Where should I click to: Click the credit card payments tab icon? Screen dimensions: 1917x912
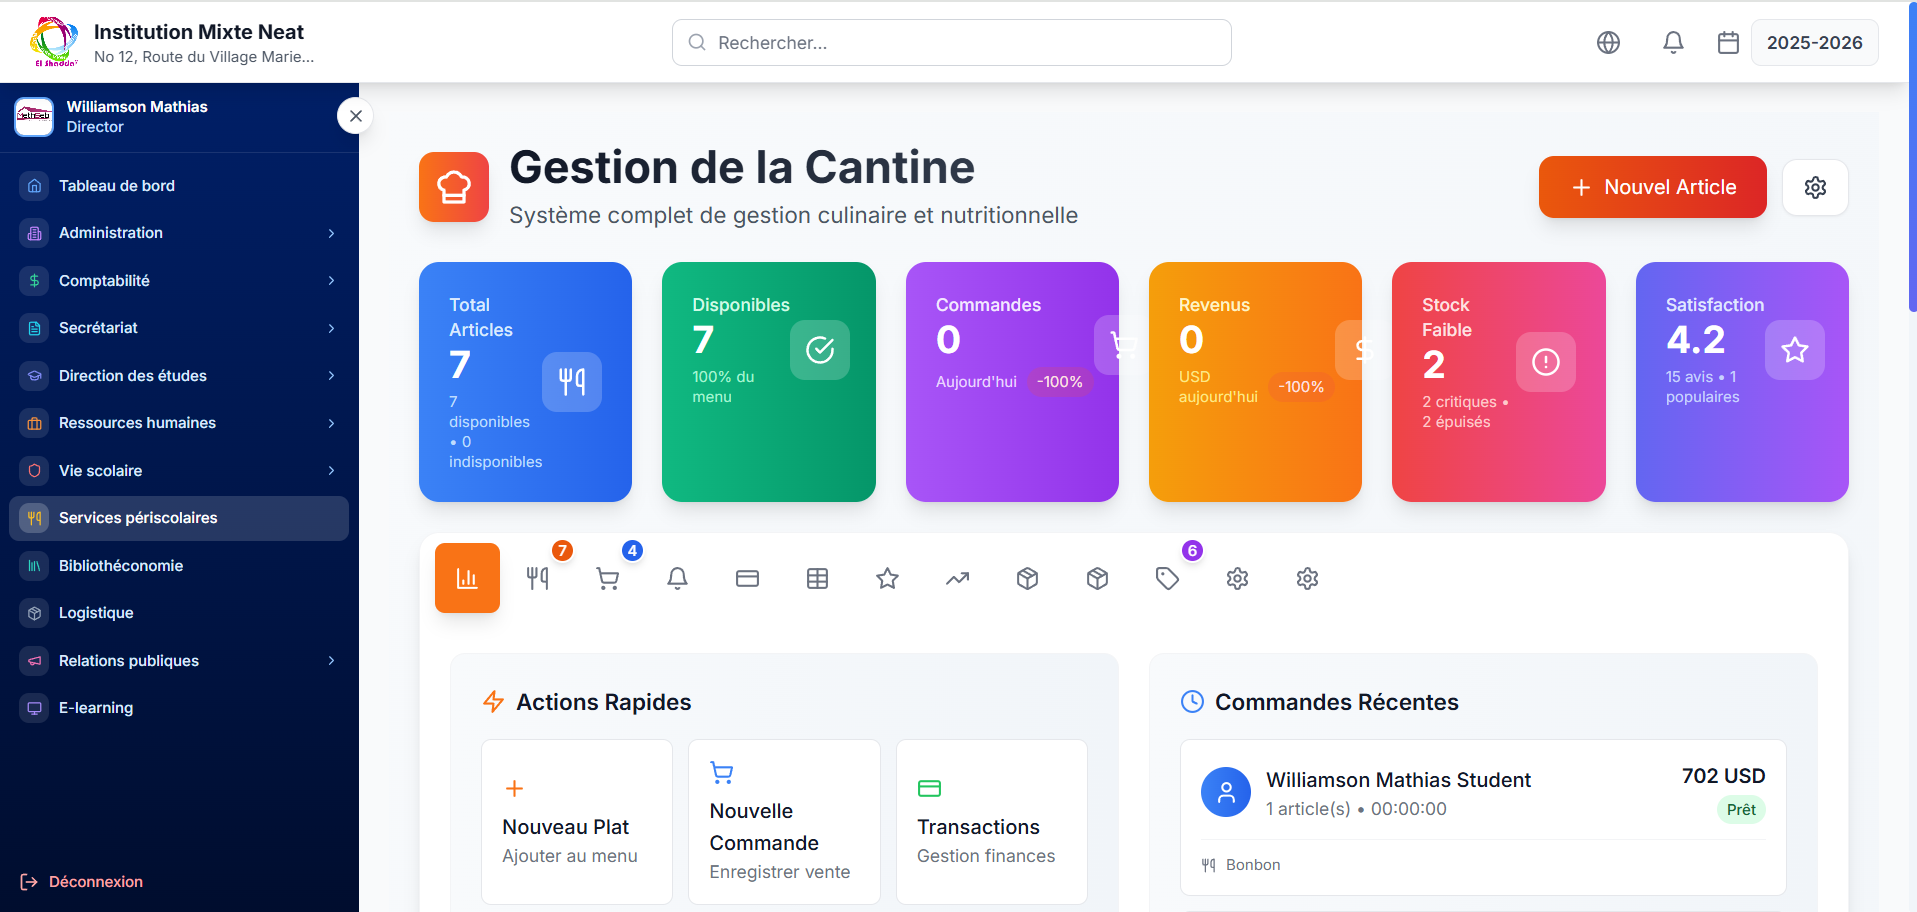coord(747,578)
